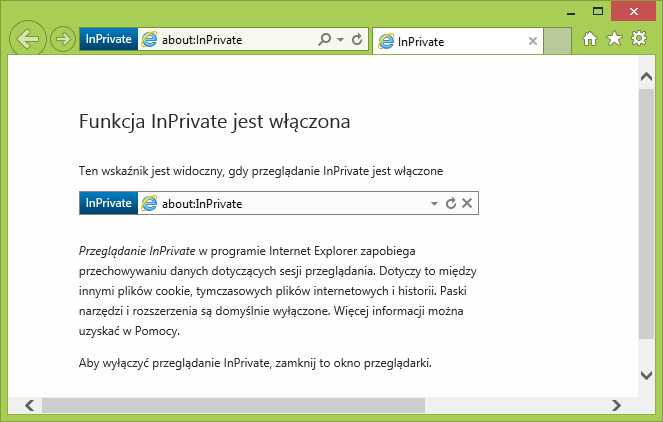Click the sentence 'Aby wyłączyć przeglądanie InPrivate'
The image size is (663, 422).
click(255, 363)
